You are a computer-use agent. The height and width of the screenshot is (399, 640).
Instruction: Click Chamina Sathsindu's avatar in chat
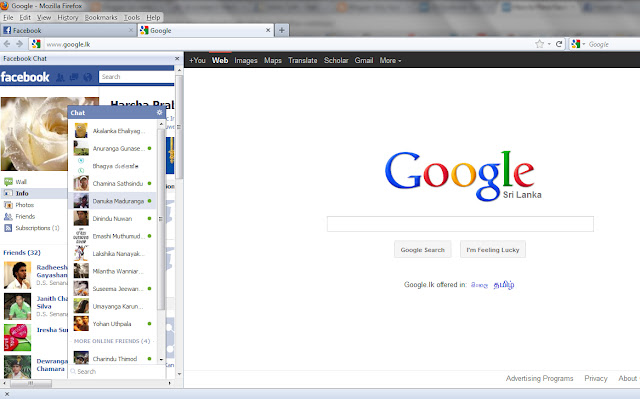click(x=81, y=183)
